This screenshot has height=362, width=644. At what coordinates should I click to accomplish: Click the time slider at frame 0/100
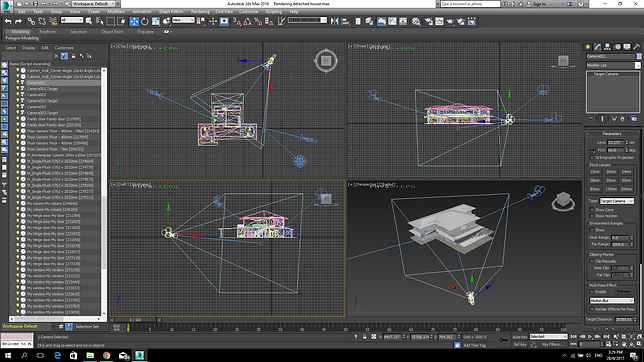(x=135, y=319)
